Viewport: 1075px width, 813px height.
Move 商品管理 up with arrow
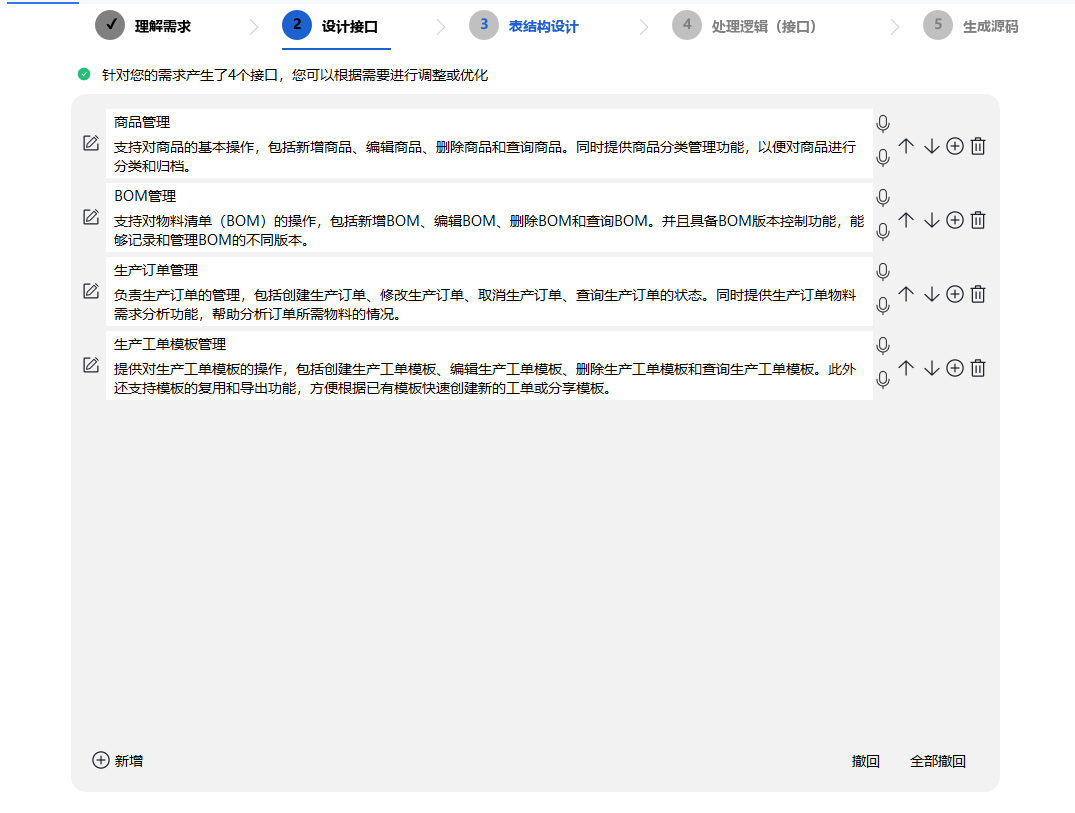coord(906,146)
